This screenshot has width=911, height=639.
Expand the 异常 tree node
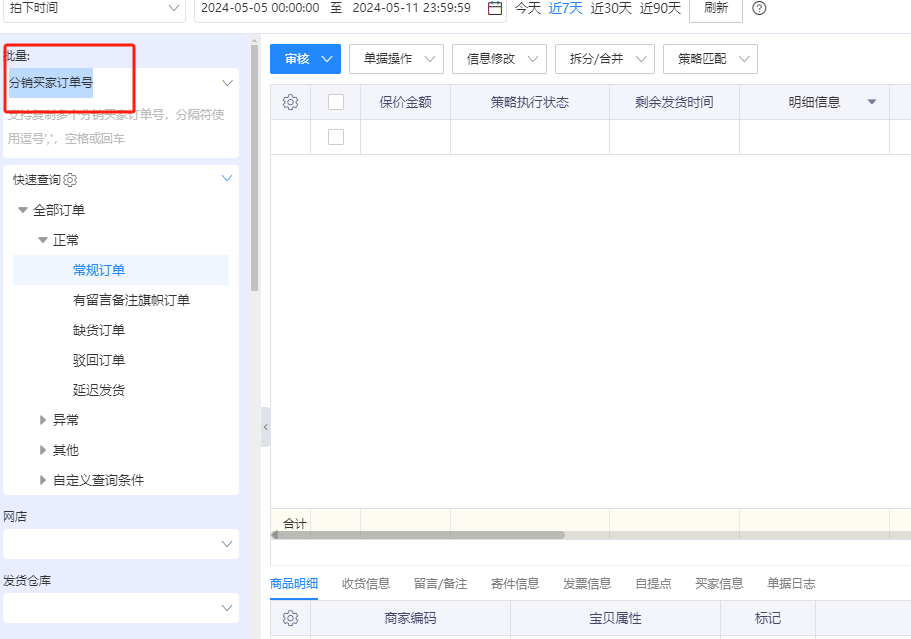[43, 420]
